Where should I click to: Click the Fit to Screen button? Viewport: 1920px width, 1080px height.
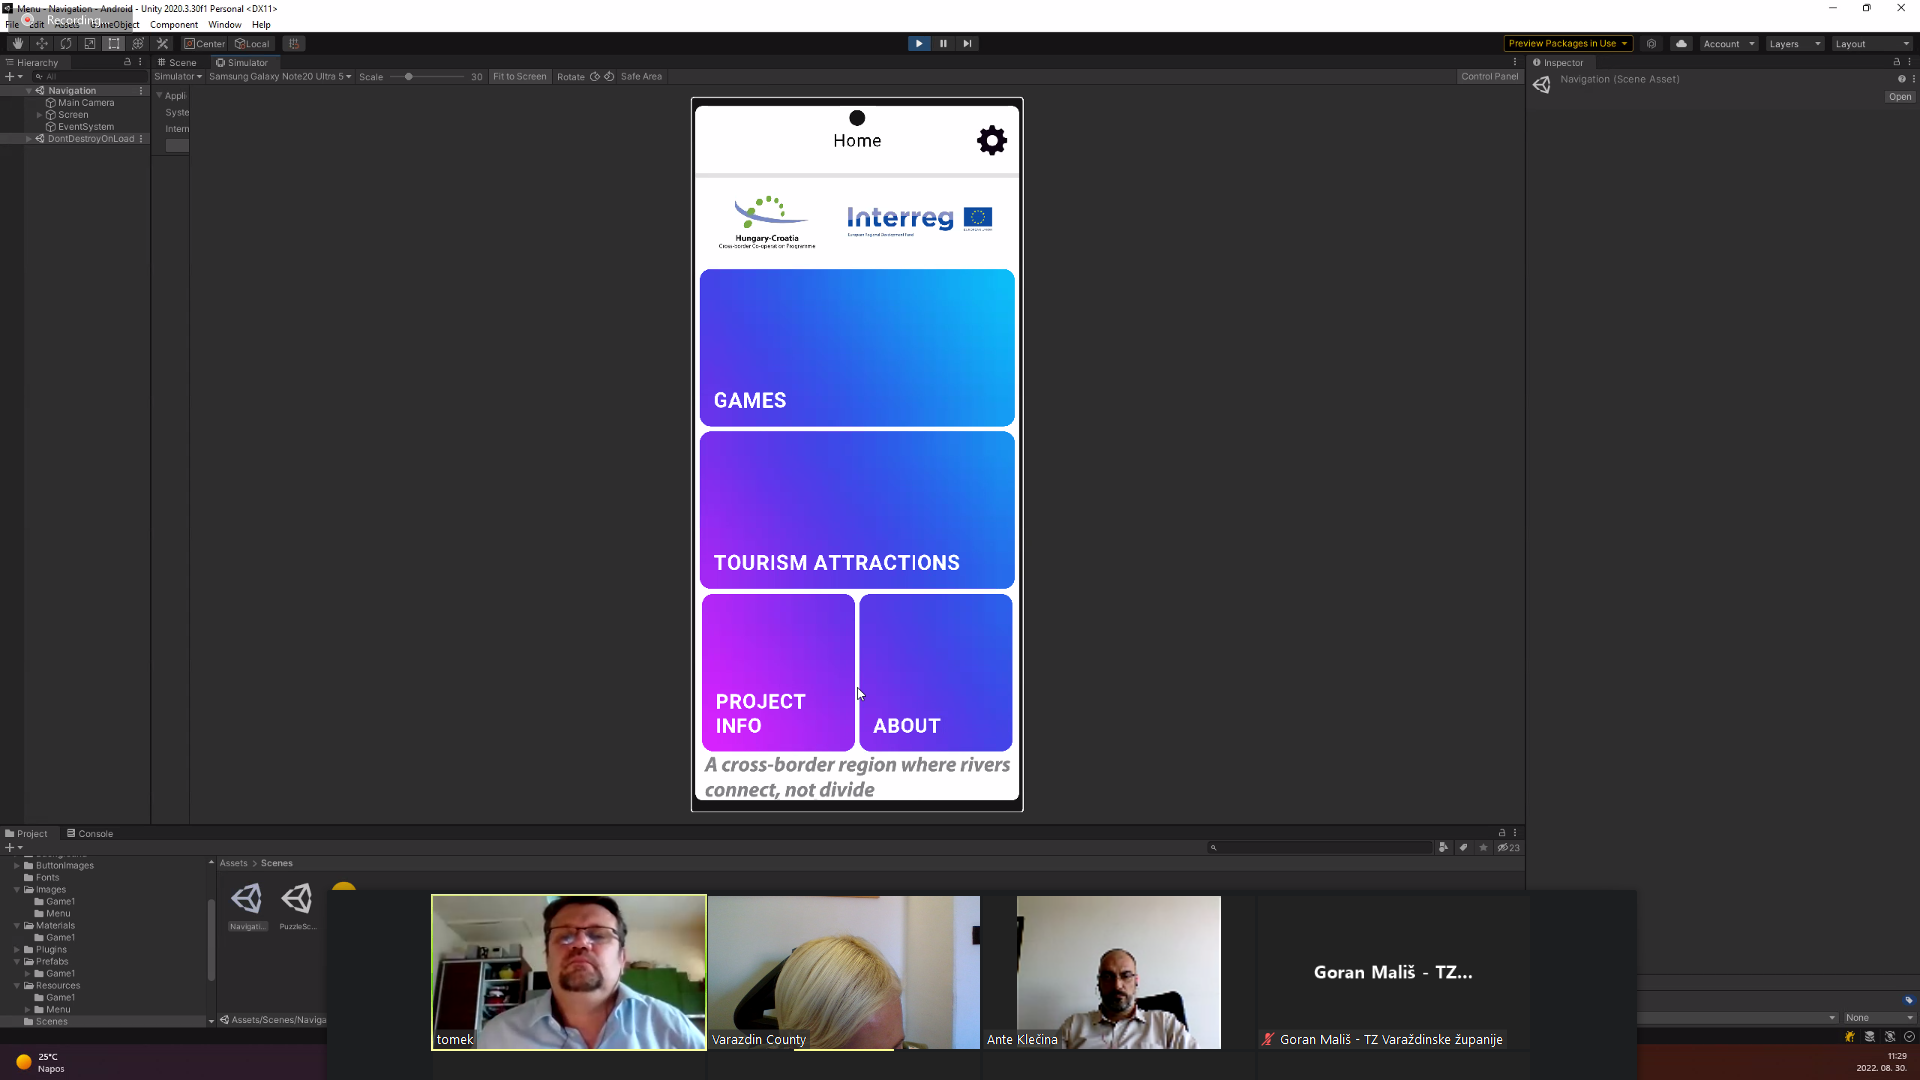click(x=519, y=77)
